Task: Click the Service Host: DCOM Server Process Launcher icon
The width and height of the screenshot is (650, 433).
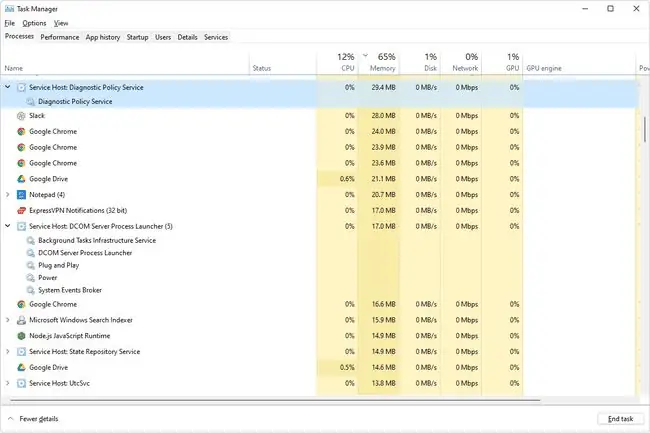Action: click(x=21, y=226)
